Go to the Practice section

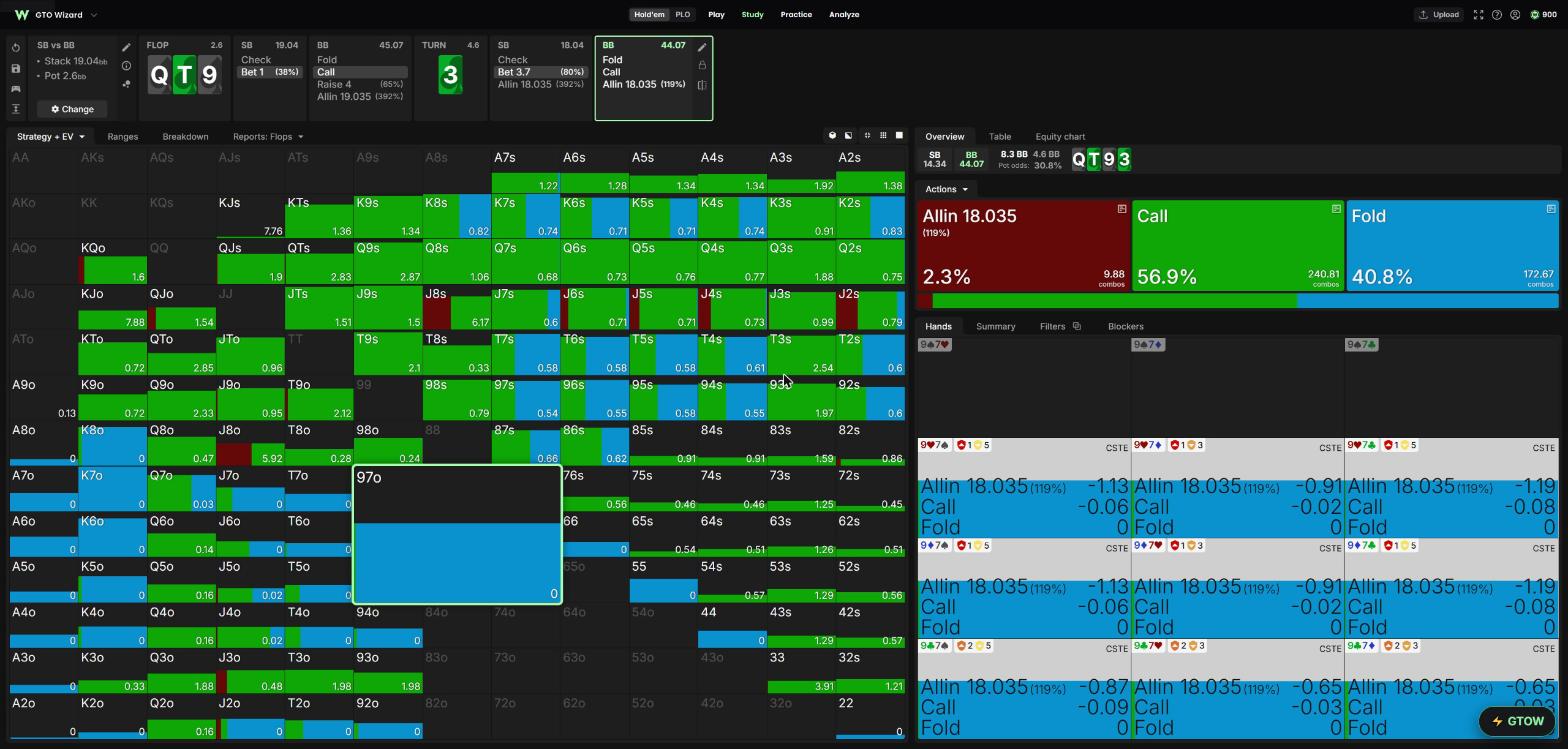(796, 15)
